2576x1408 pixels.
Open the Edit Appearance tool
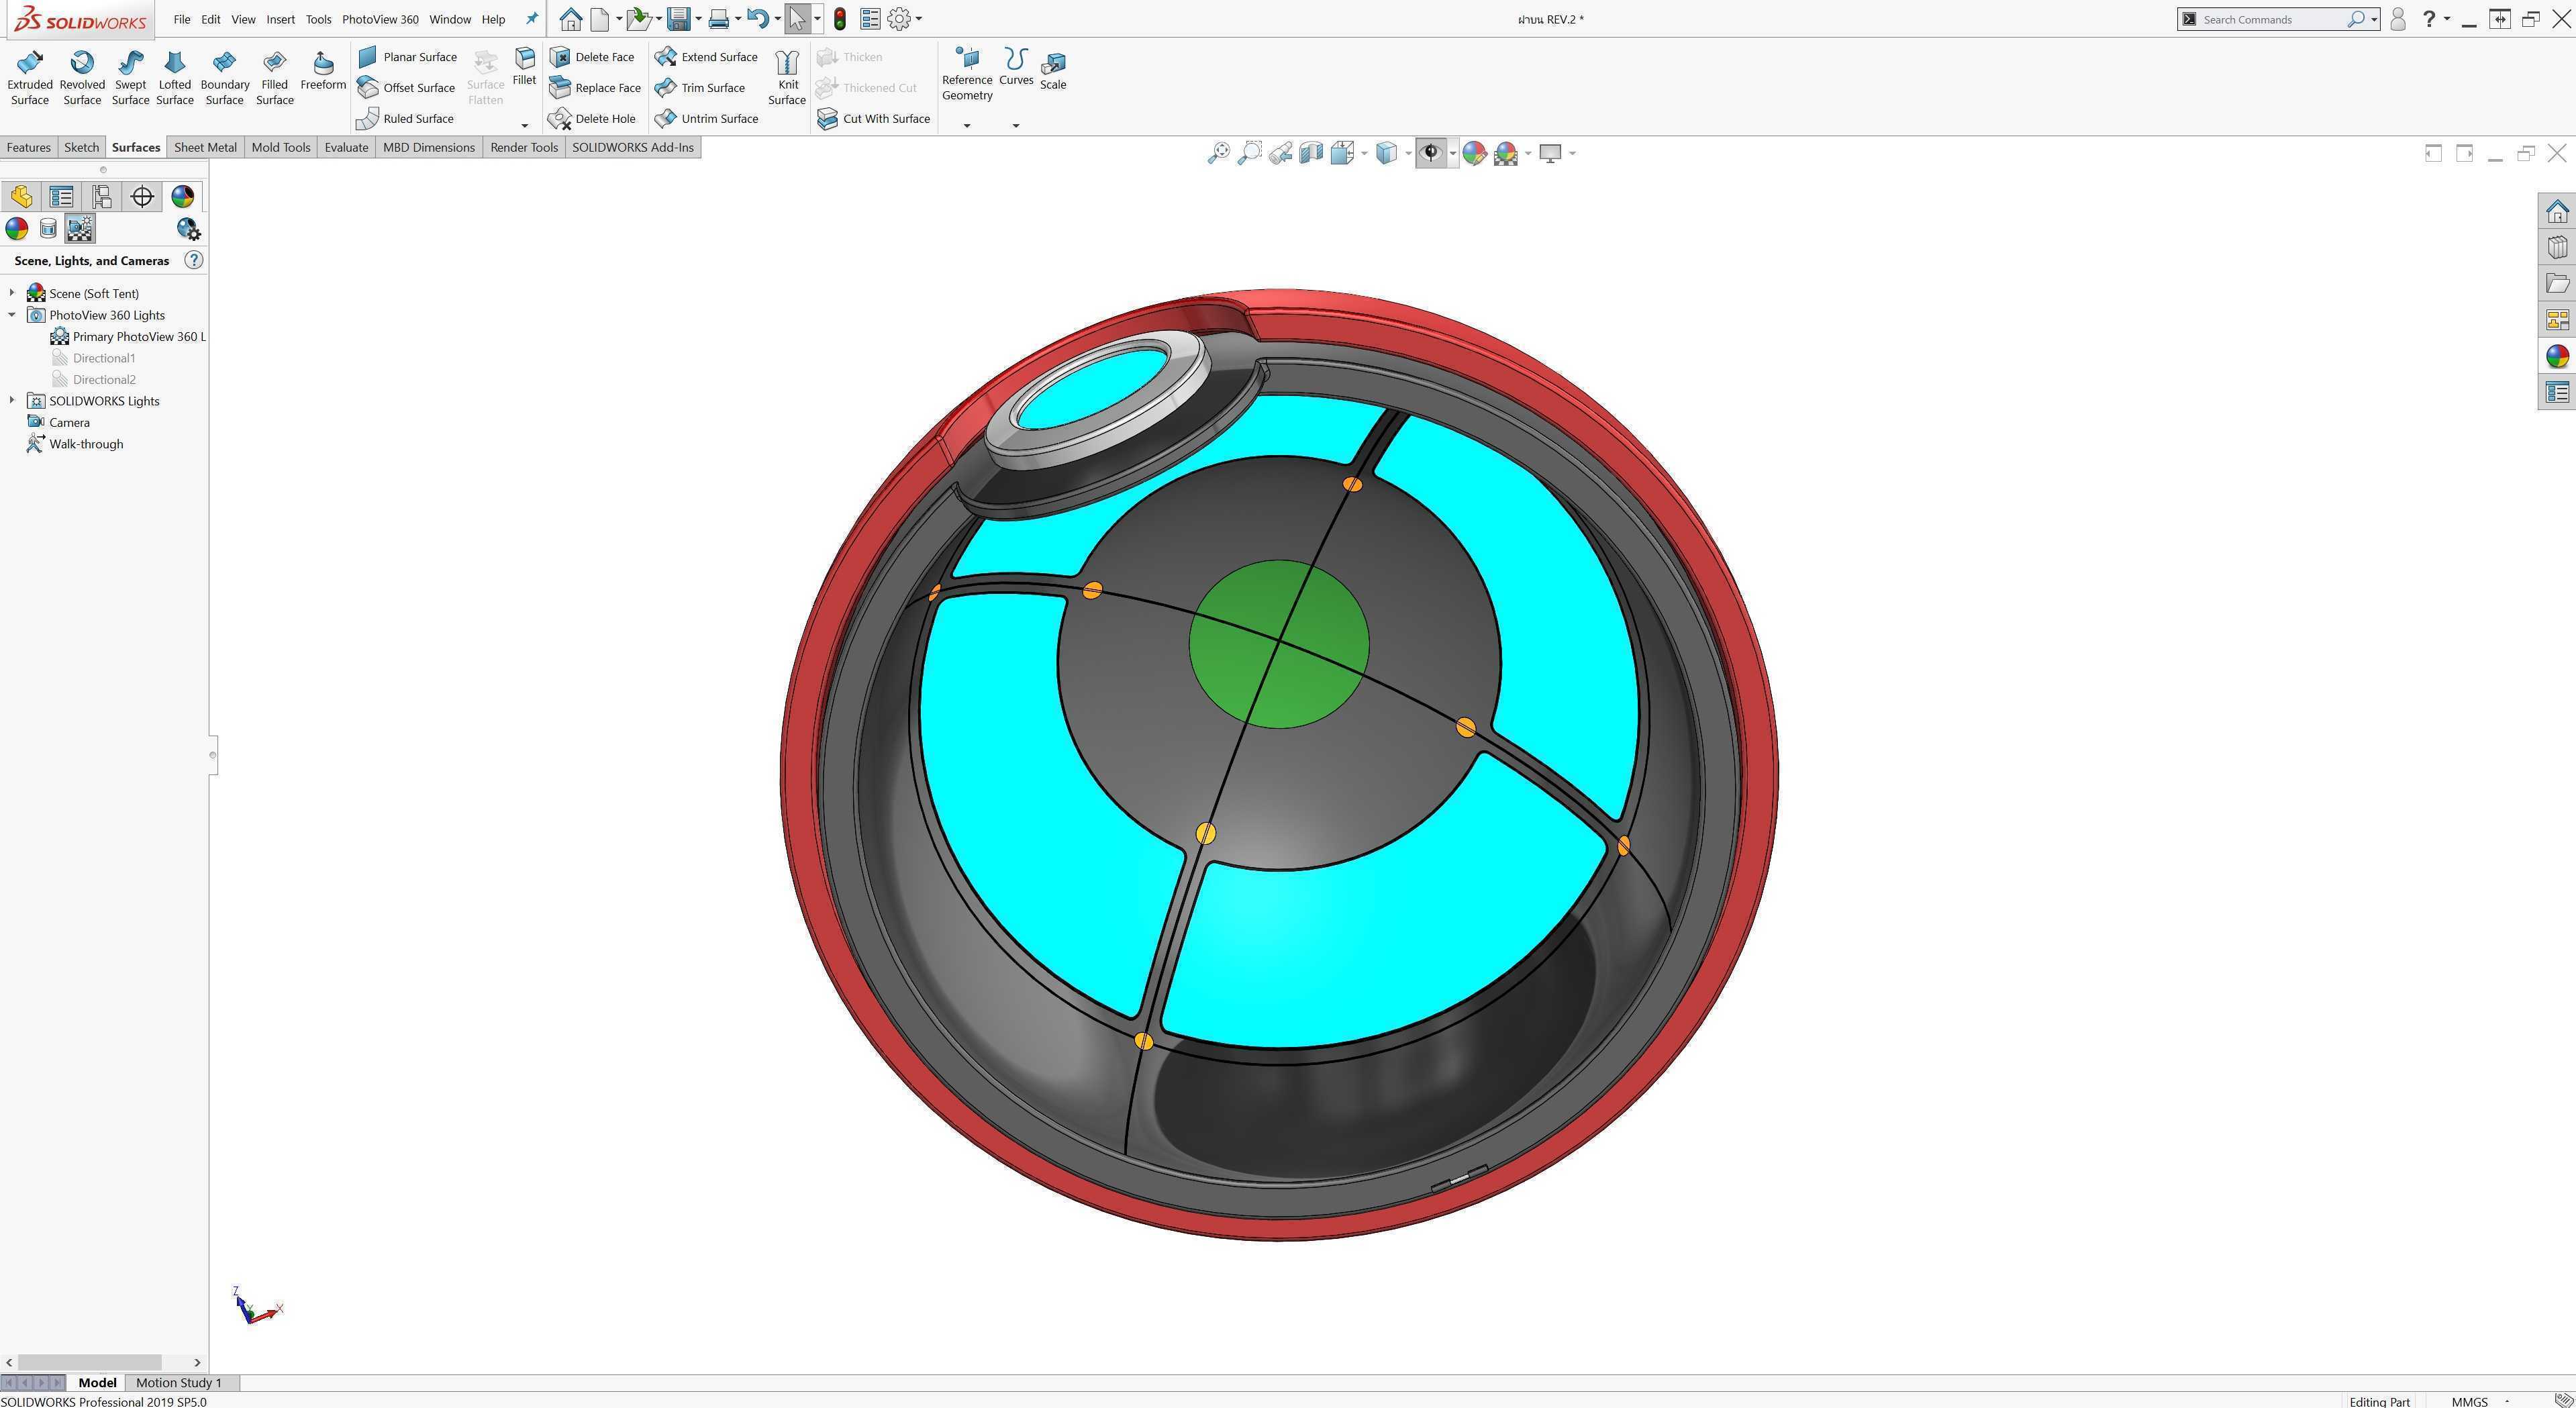pyautogui.click(x=1474, y=153)
